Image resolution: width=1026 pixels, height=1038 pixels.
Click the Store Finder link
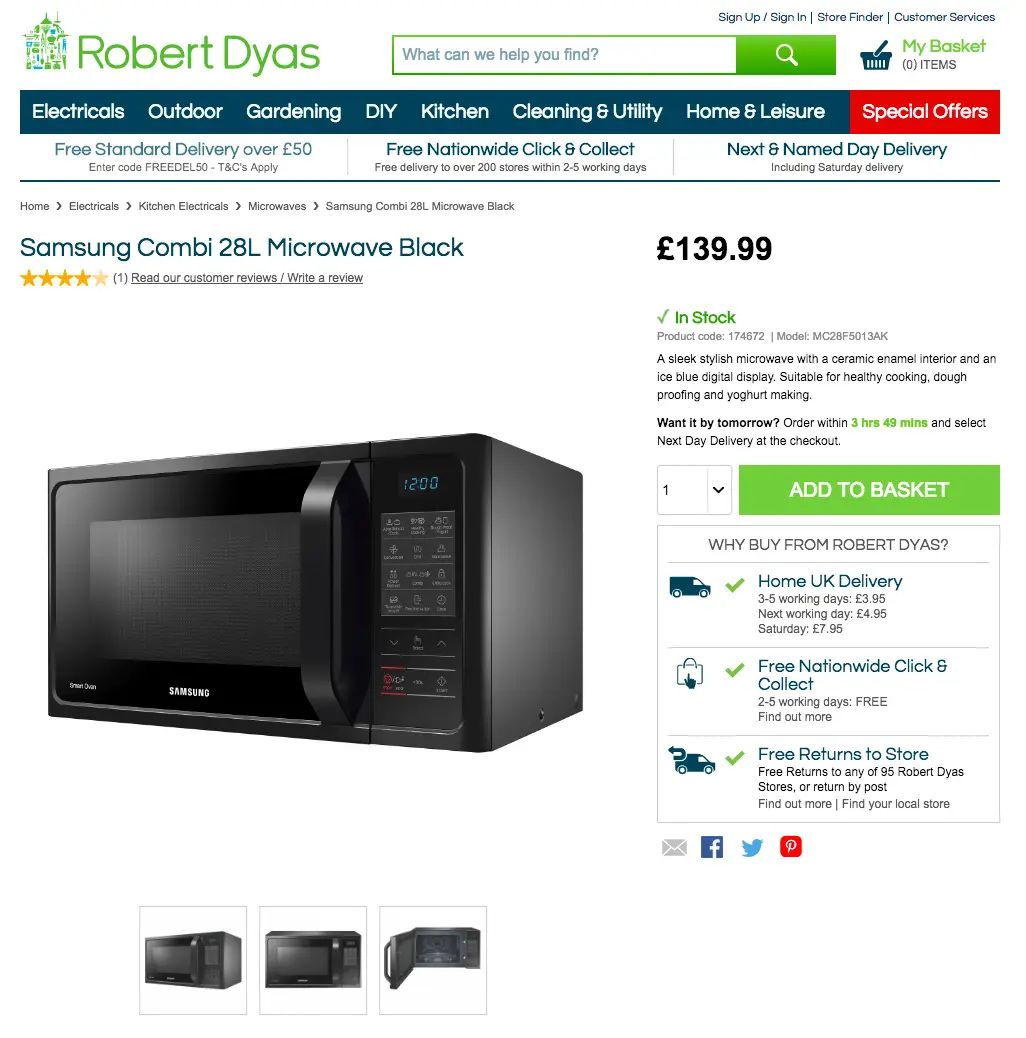[850, 17]
